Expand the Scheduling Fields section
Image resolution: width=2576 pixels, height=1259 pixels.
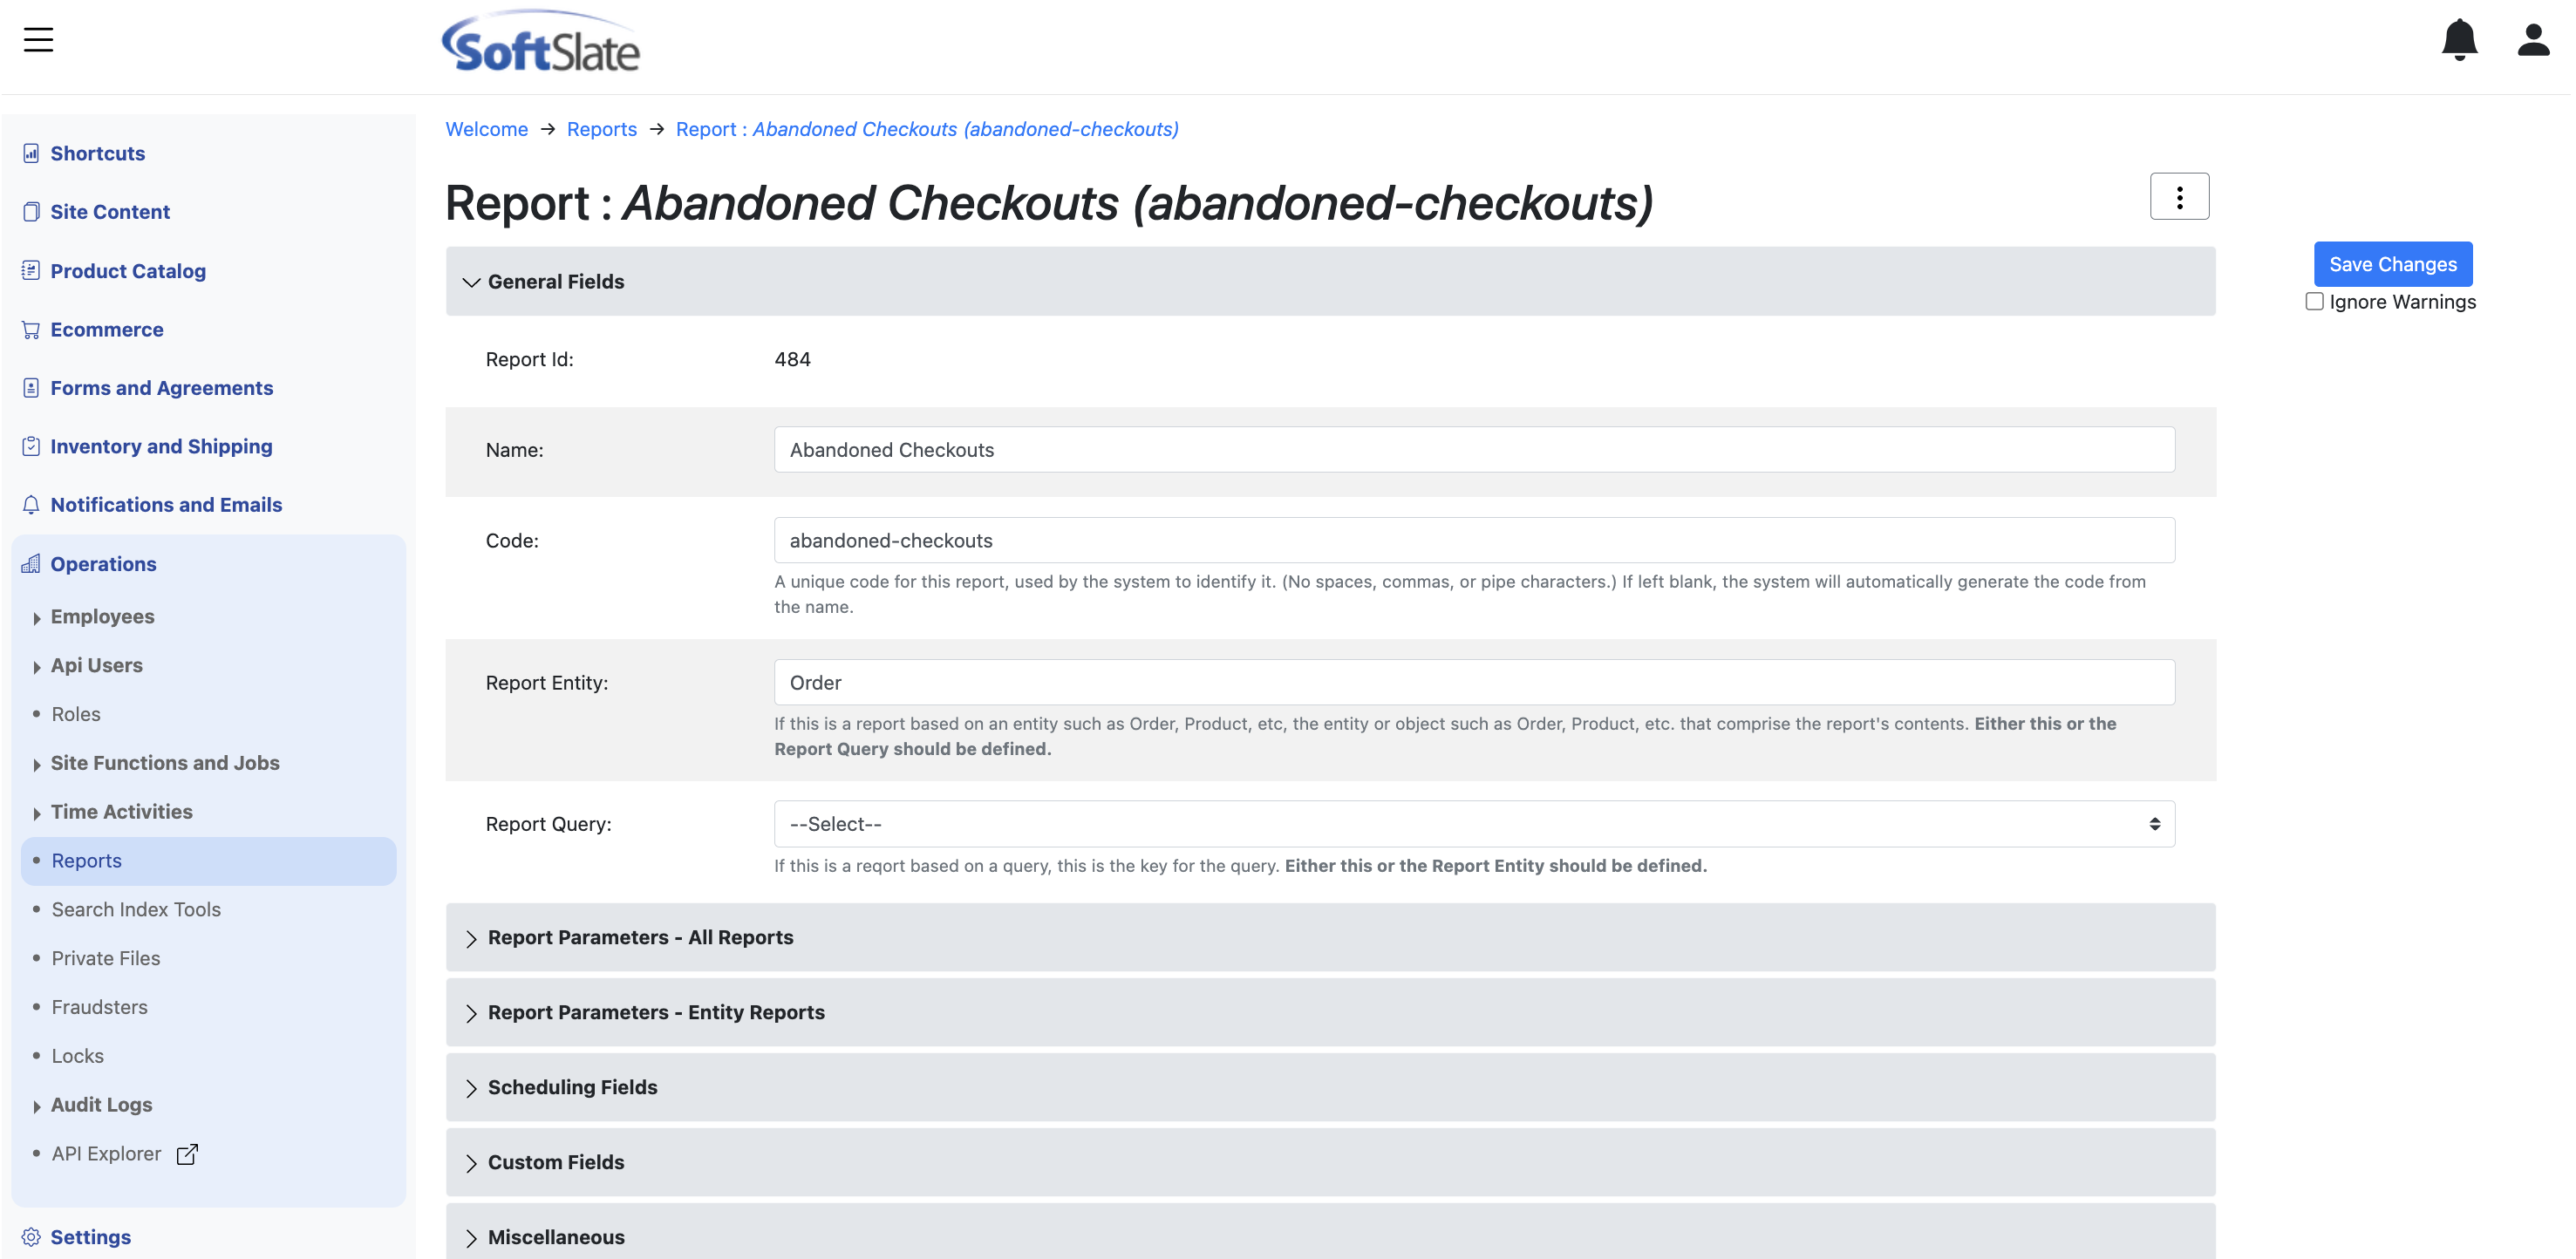tap(471, 1088)
